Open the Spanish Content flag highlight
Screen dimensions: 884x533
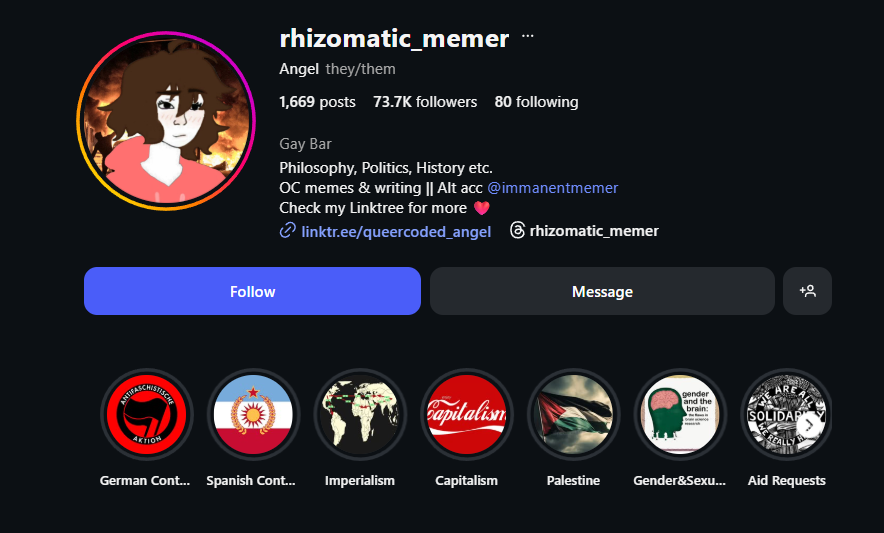click(252, 415)
